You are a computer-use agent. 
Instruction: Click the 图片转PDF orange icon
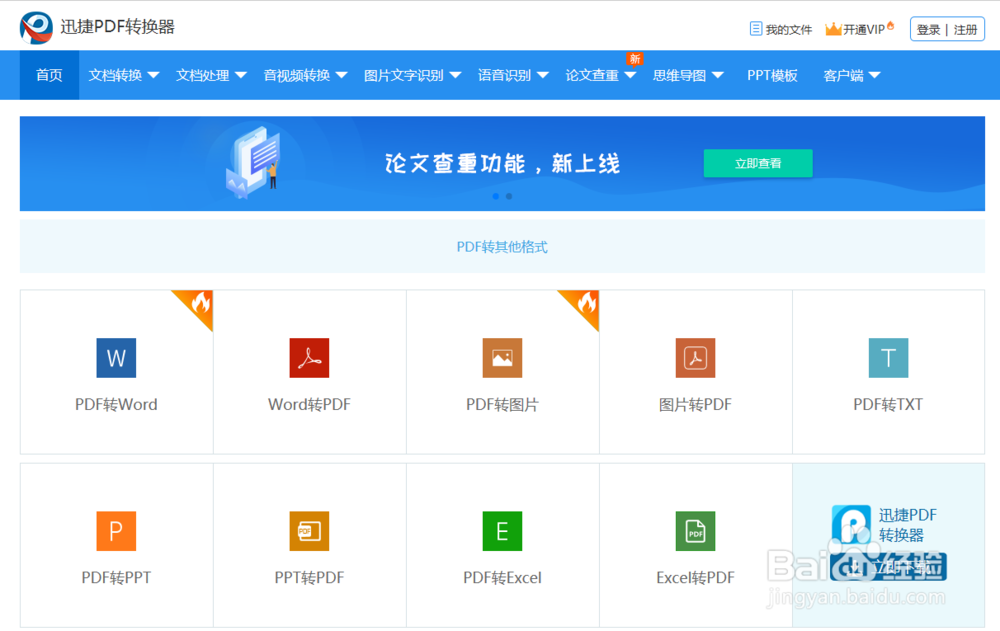tap(695, 358)
